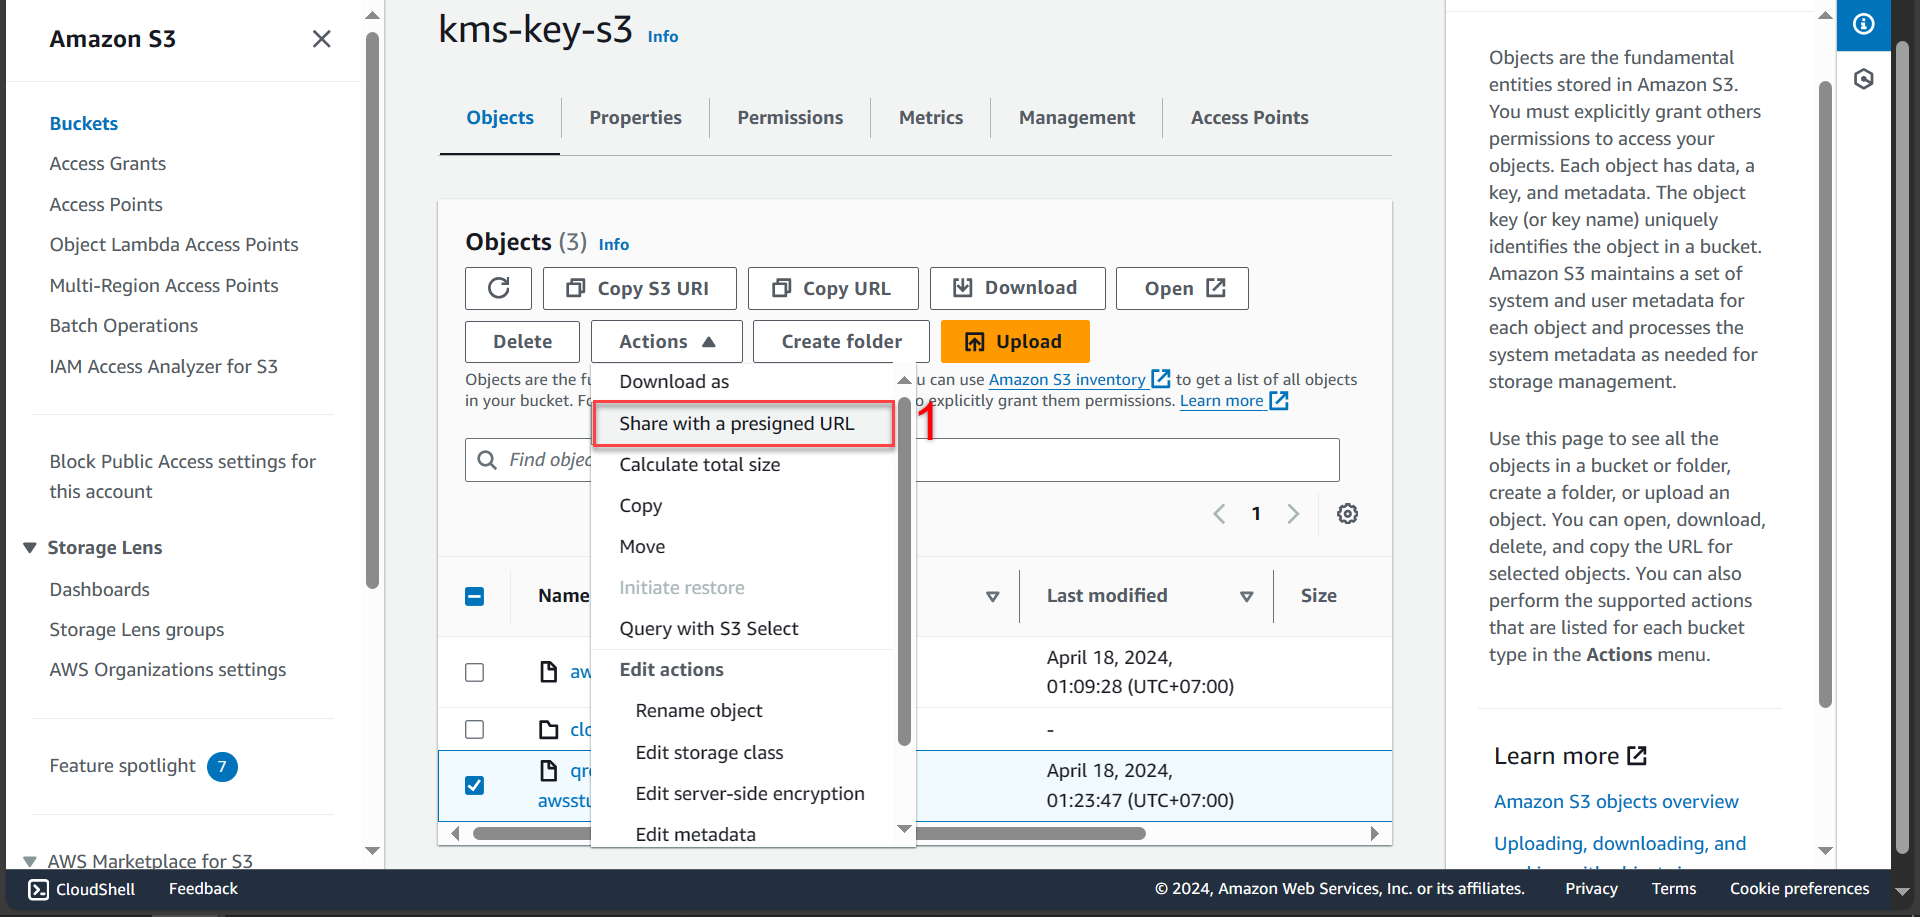This screenshot has width=1920, height=917.
Task: Open table preferences gear icon
Action: (x=1347, y=513)
